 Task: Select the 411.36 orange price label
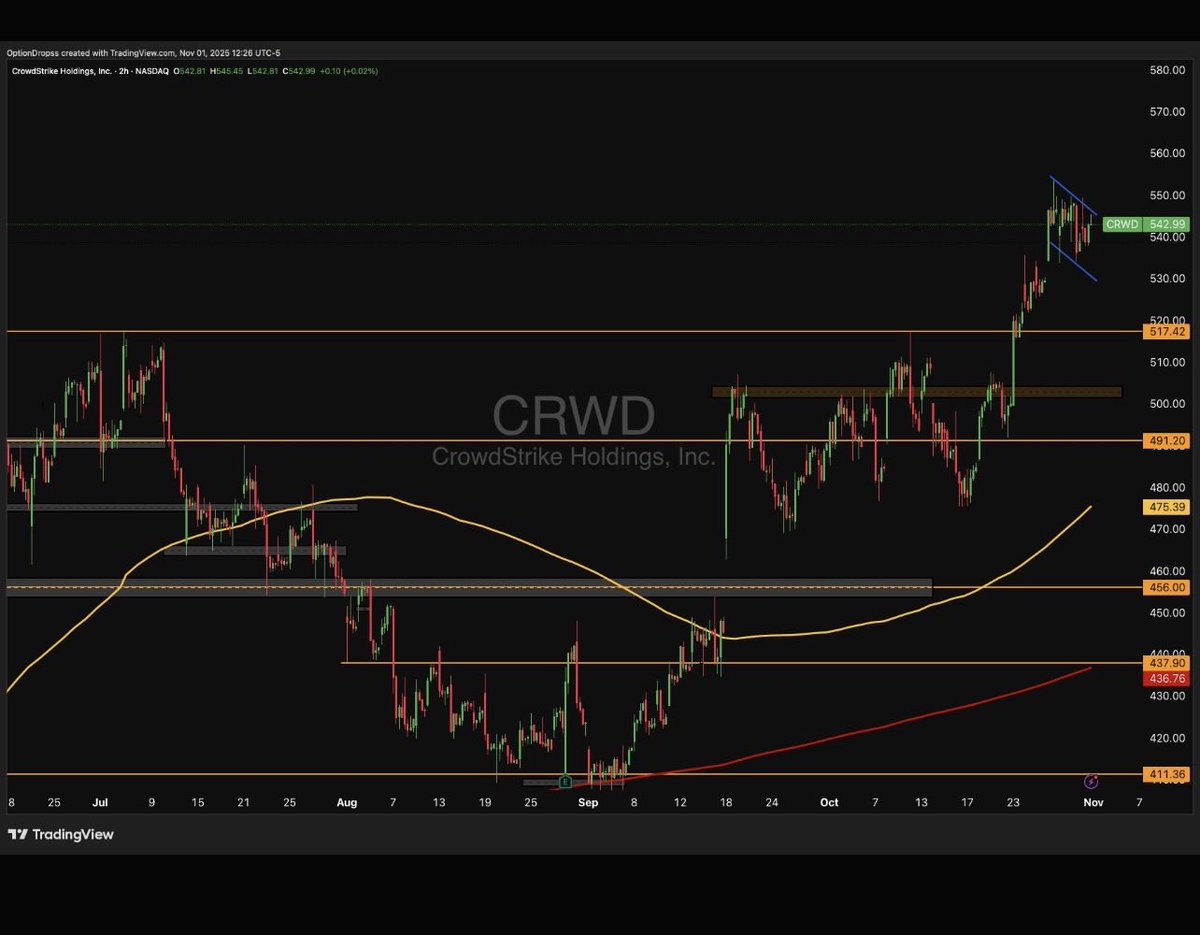(x=1165, y=774)
